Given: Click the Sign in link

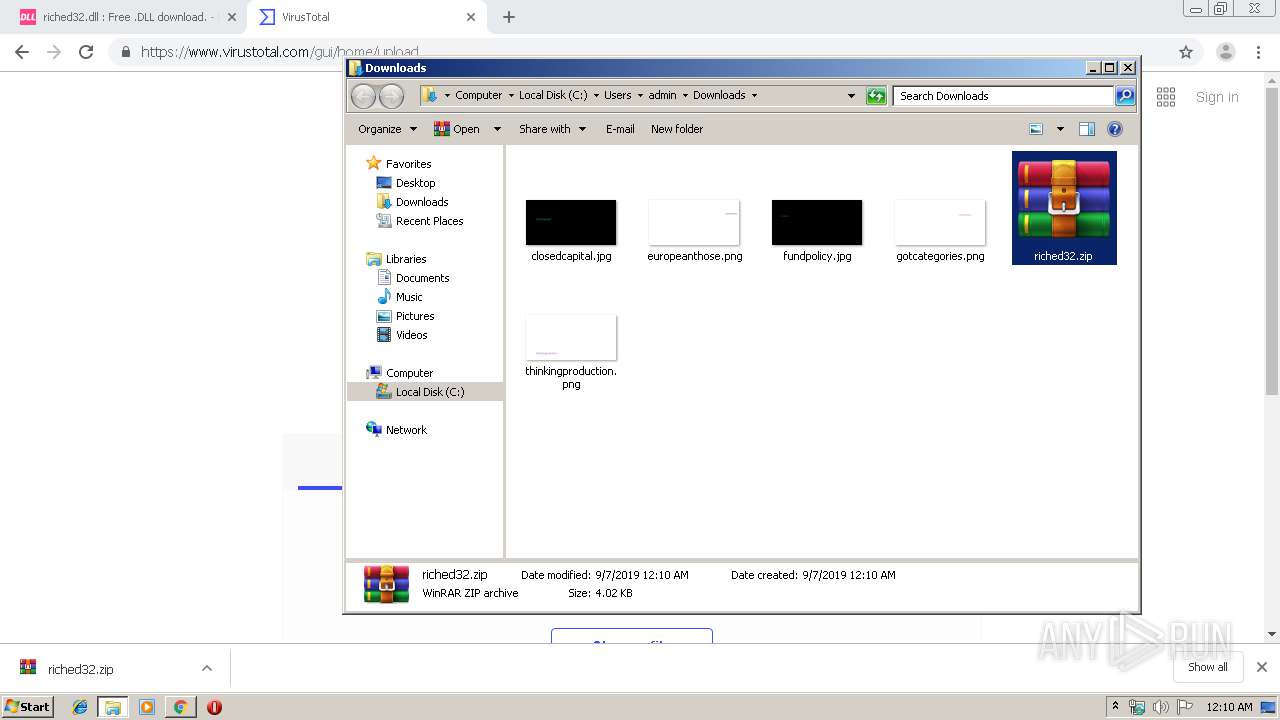Looking at the screenshot, I should coord(1217,97).
